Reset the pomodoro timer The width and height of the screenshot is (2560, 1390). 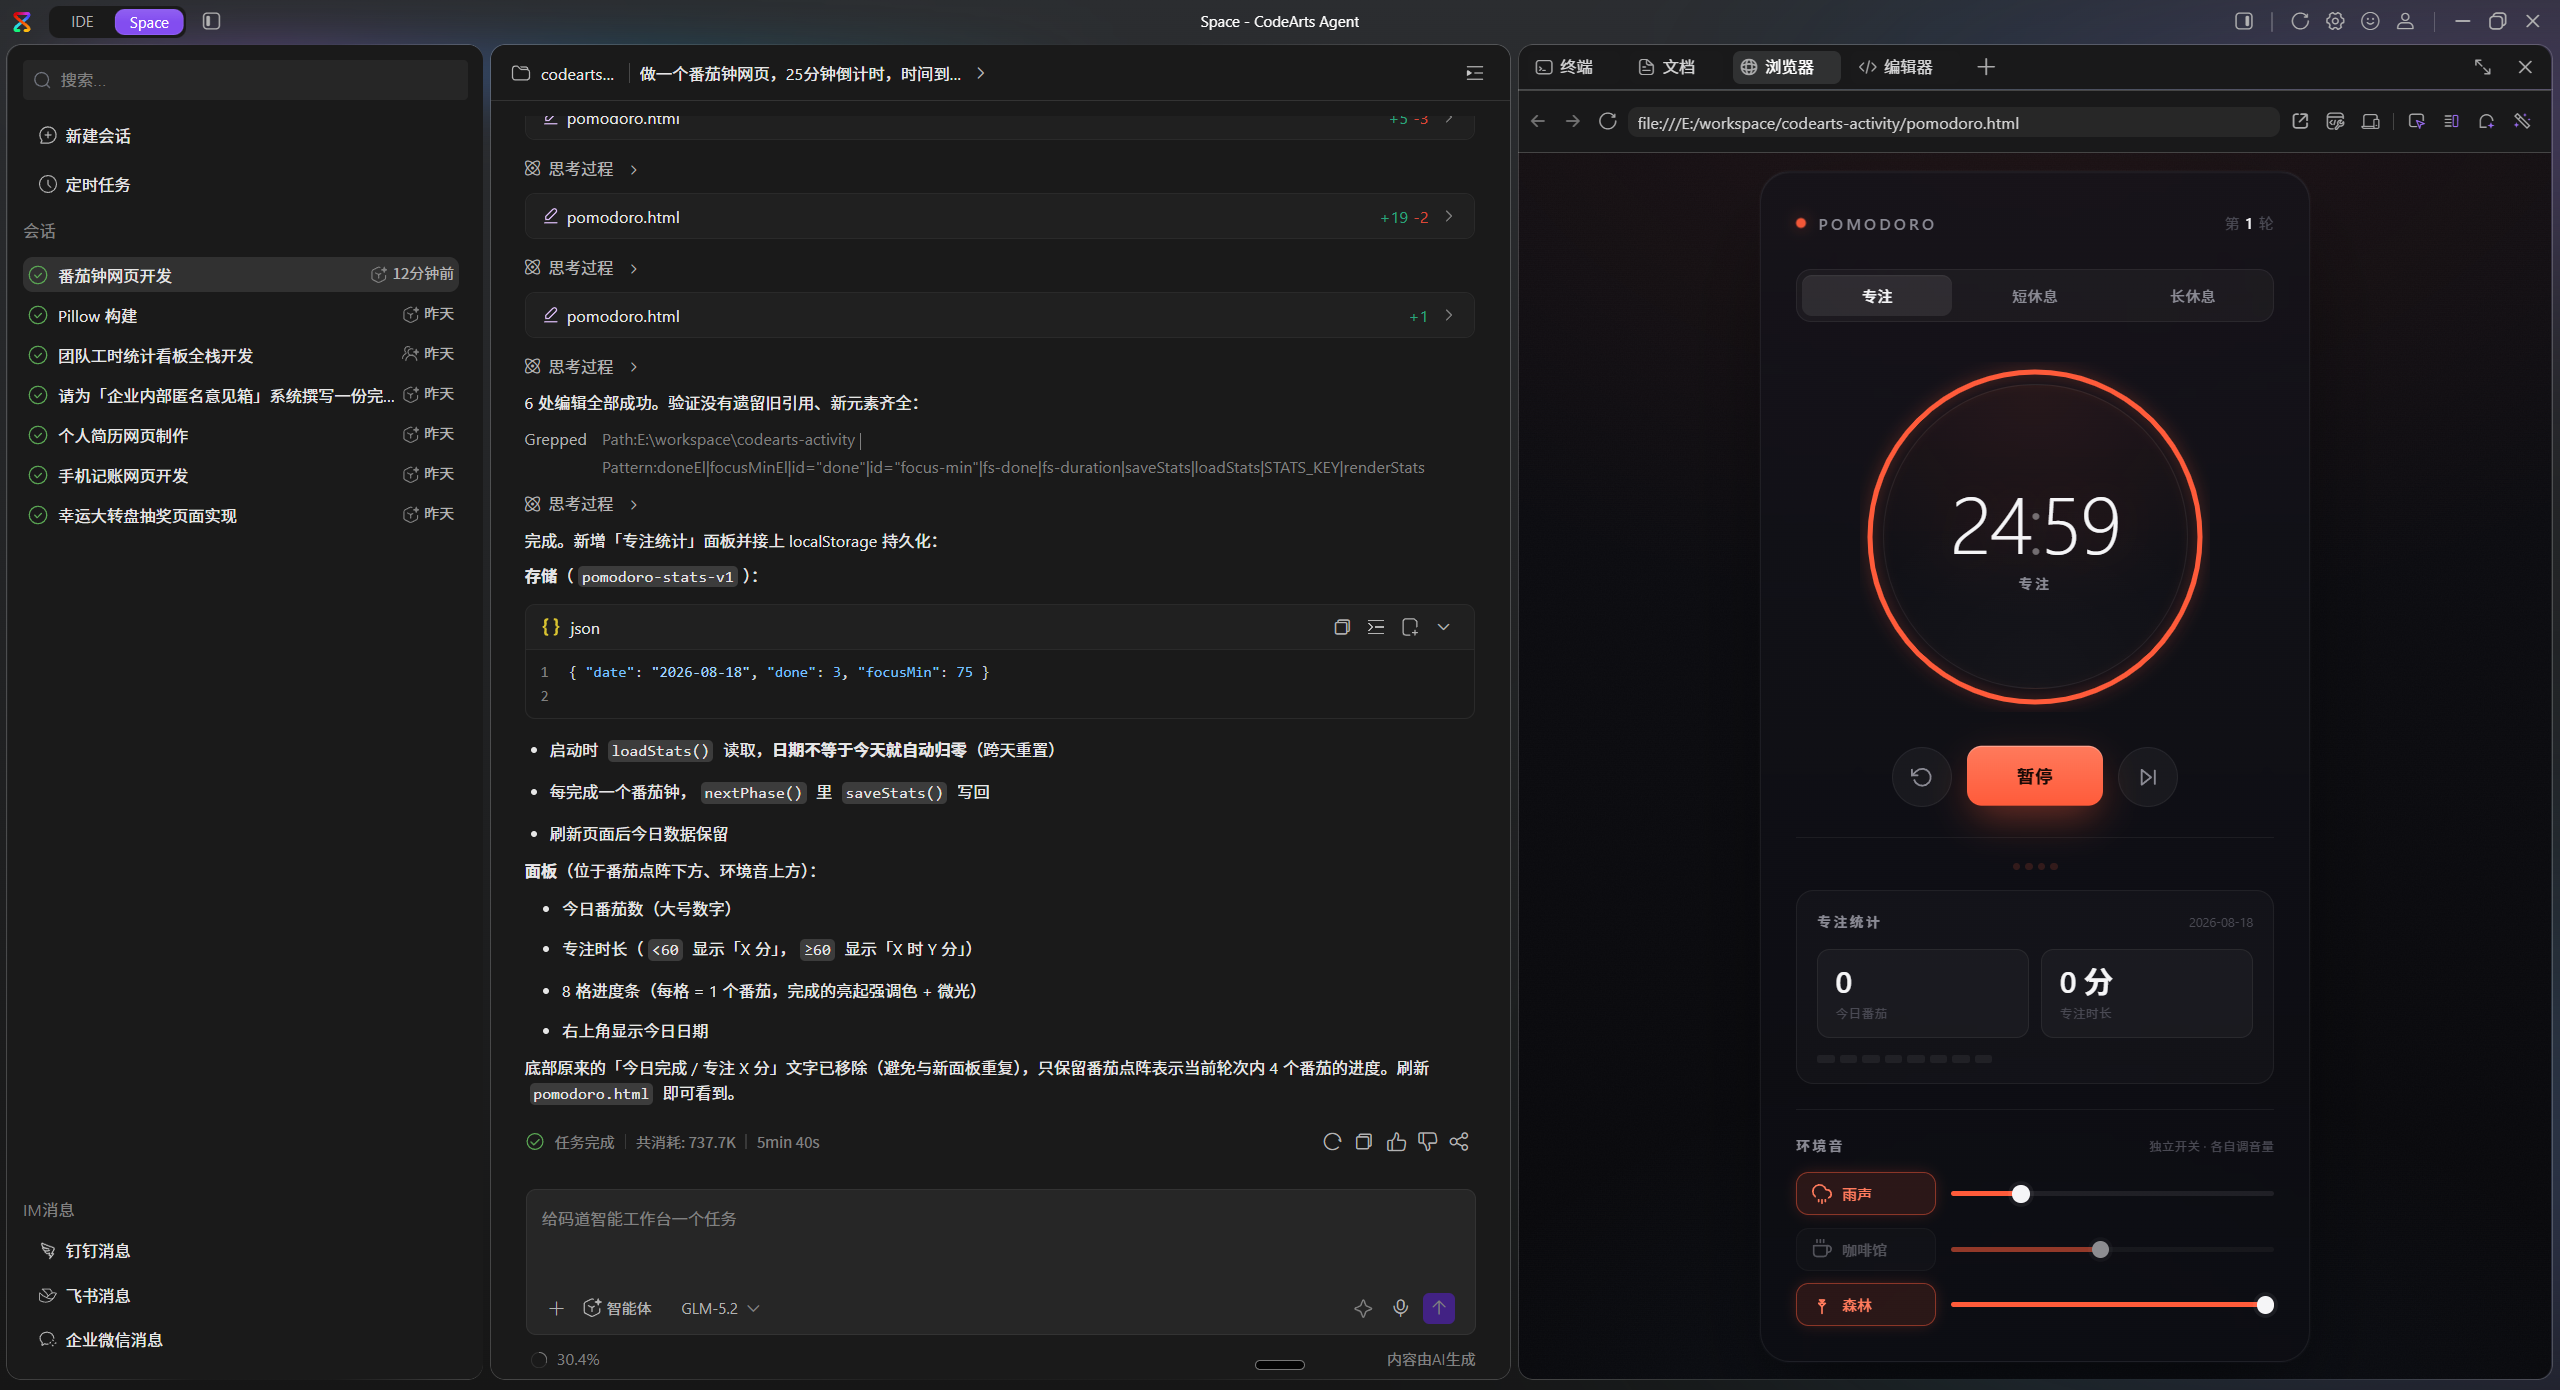coord(1921,777)
